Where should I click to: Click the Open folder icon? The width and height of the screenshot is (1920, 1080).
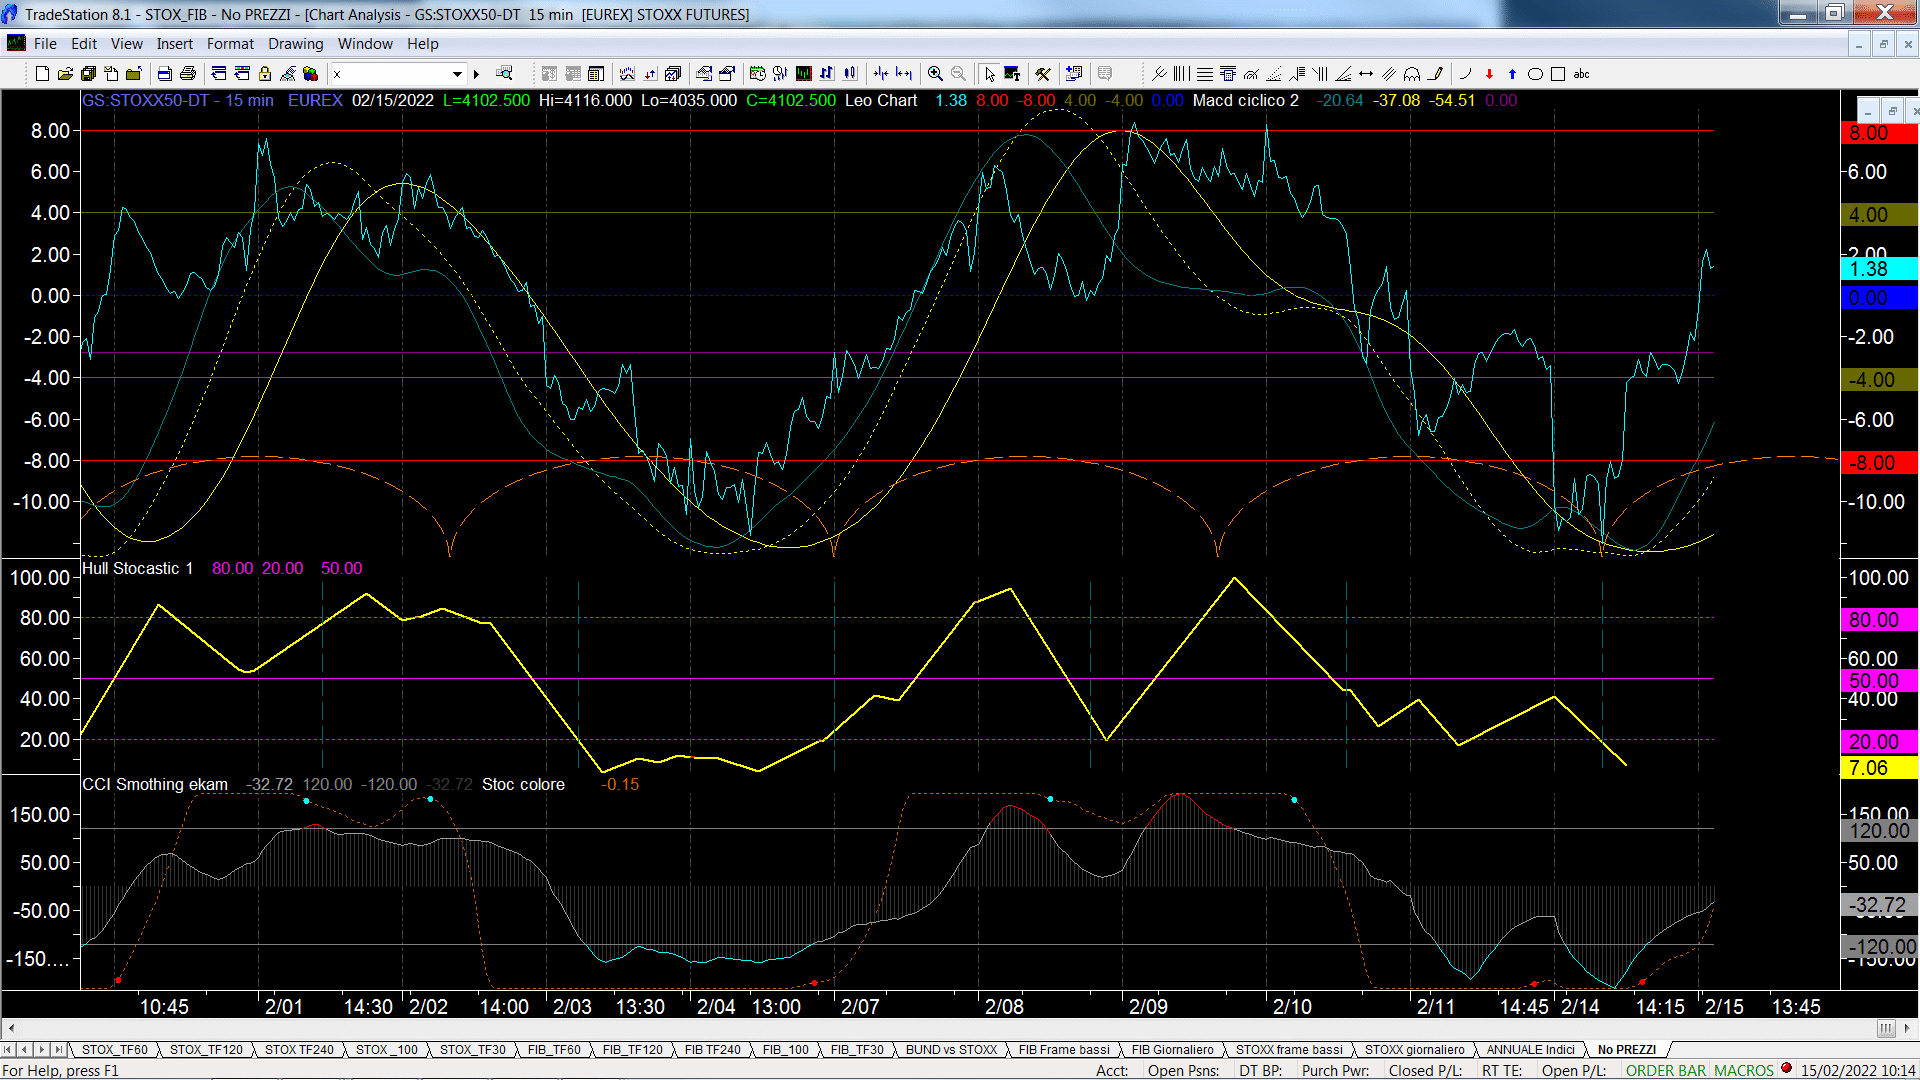65,74
